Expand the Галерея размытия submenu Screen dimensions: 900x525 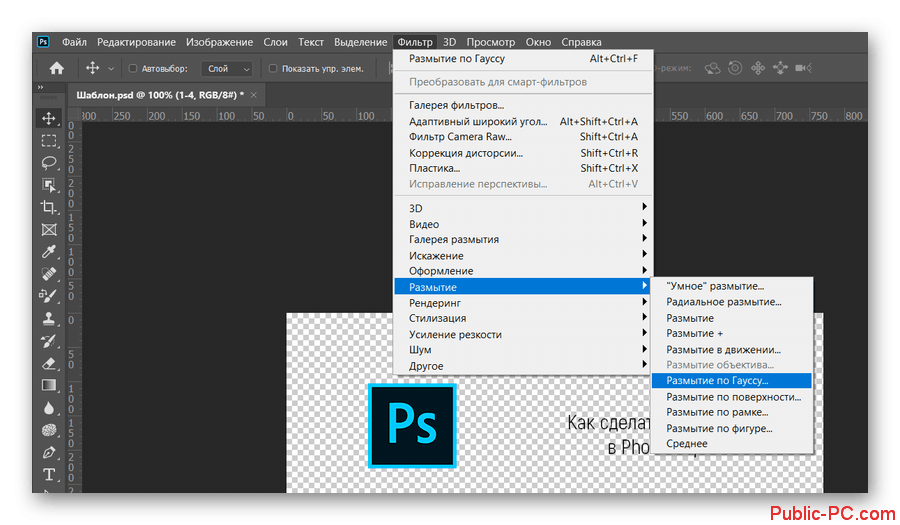point(523,239)
